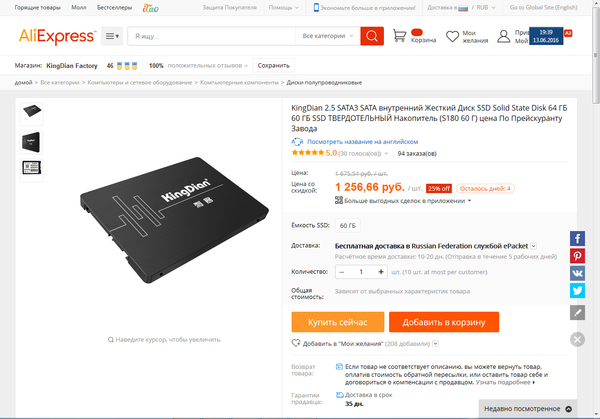Share the product on Twitter
The height and width of the screenshot is (419, 600).
click(577, 290)
